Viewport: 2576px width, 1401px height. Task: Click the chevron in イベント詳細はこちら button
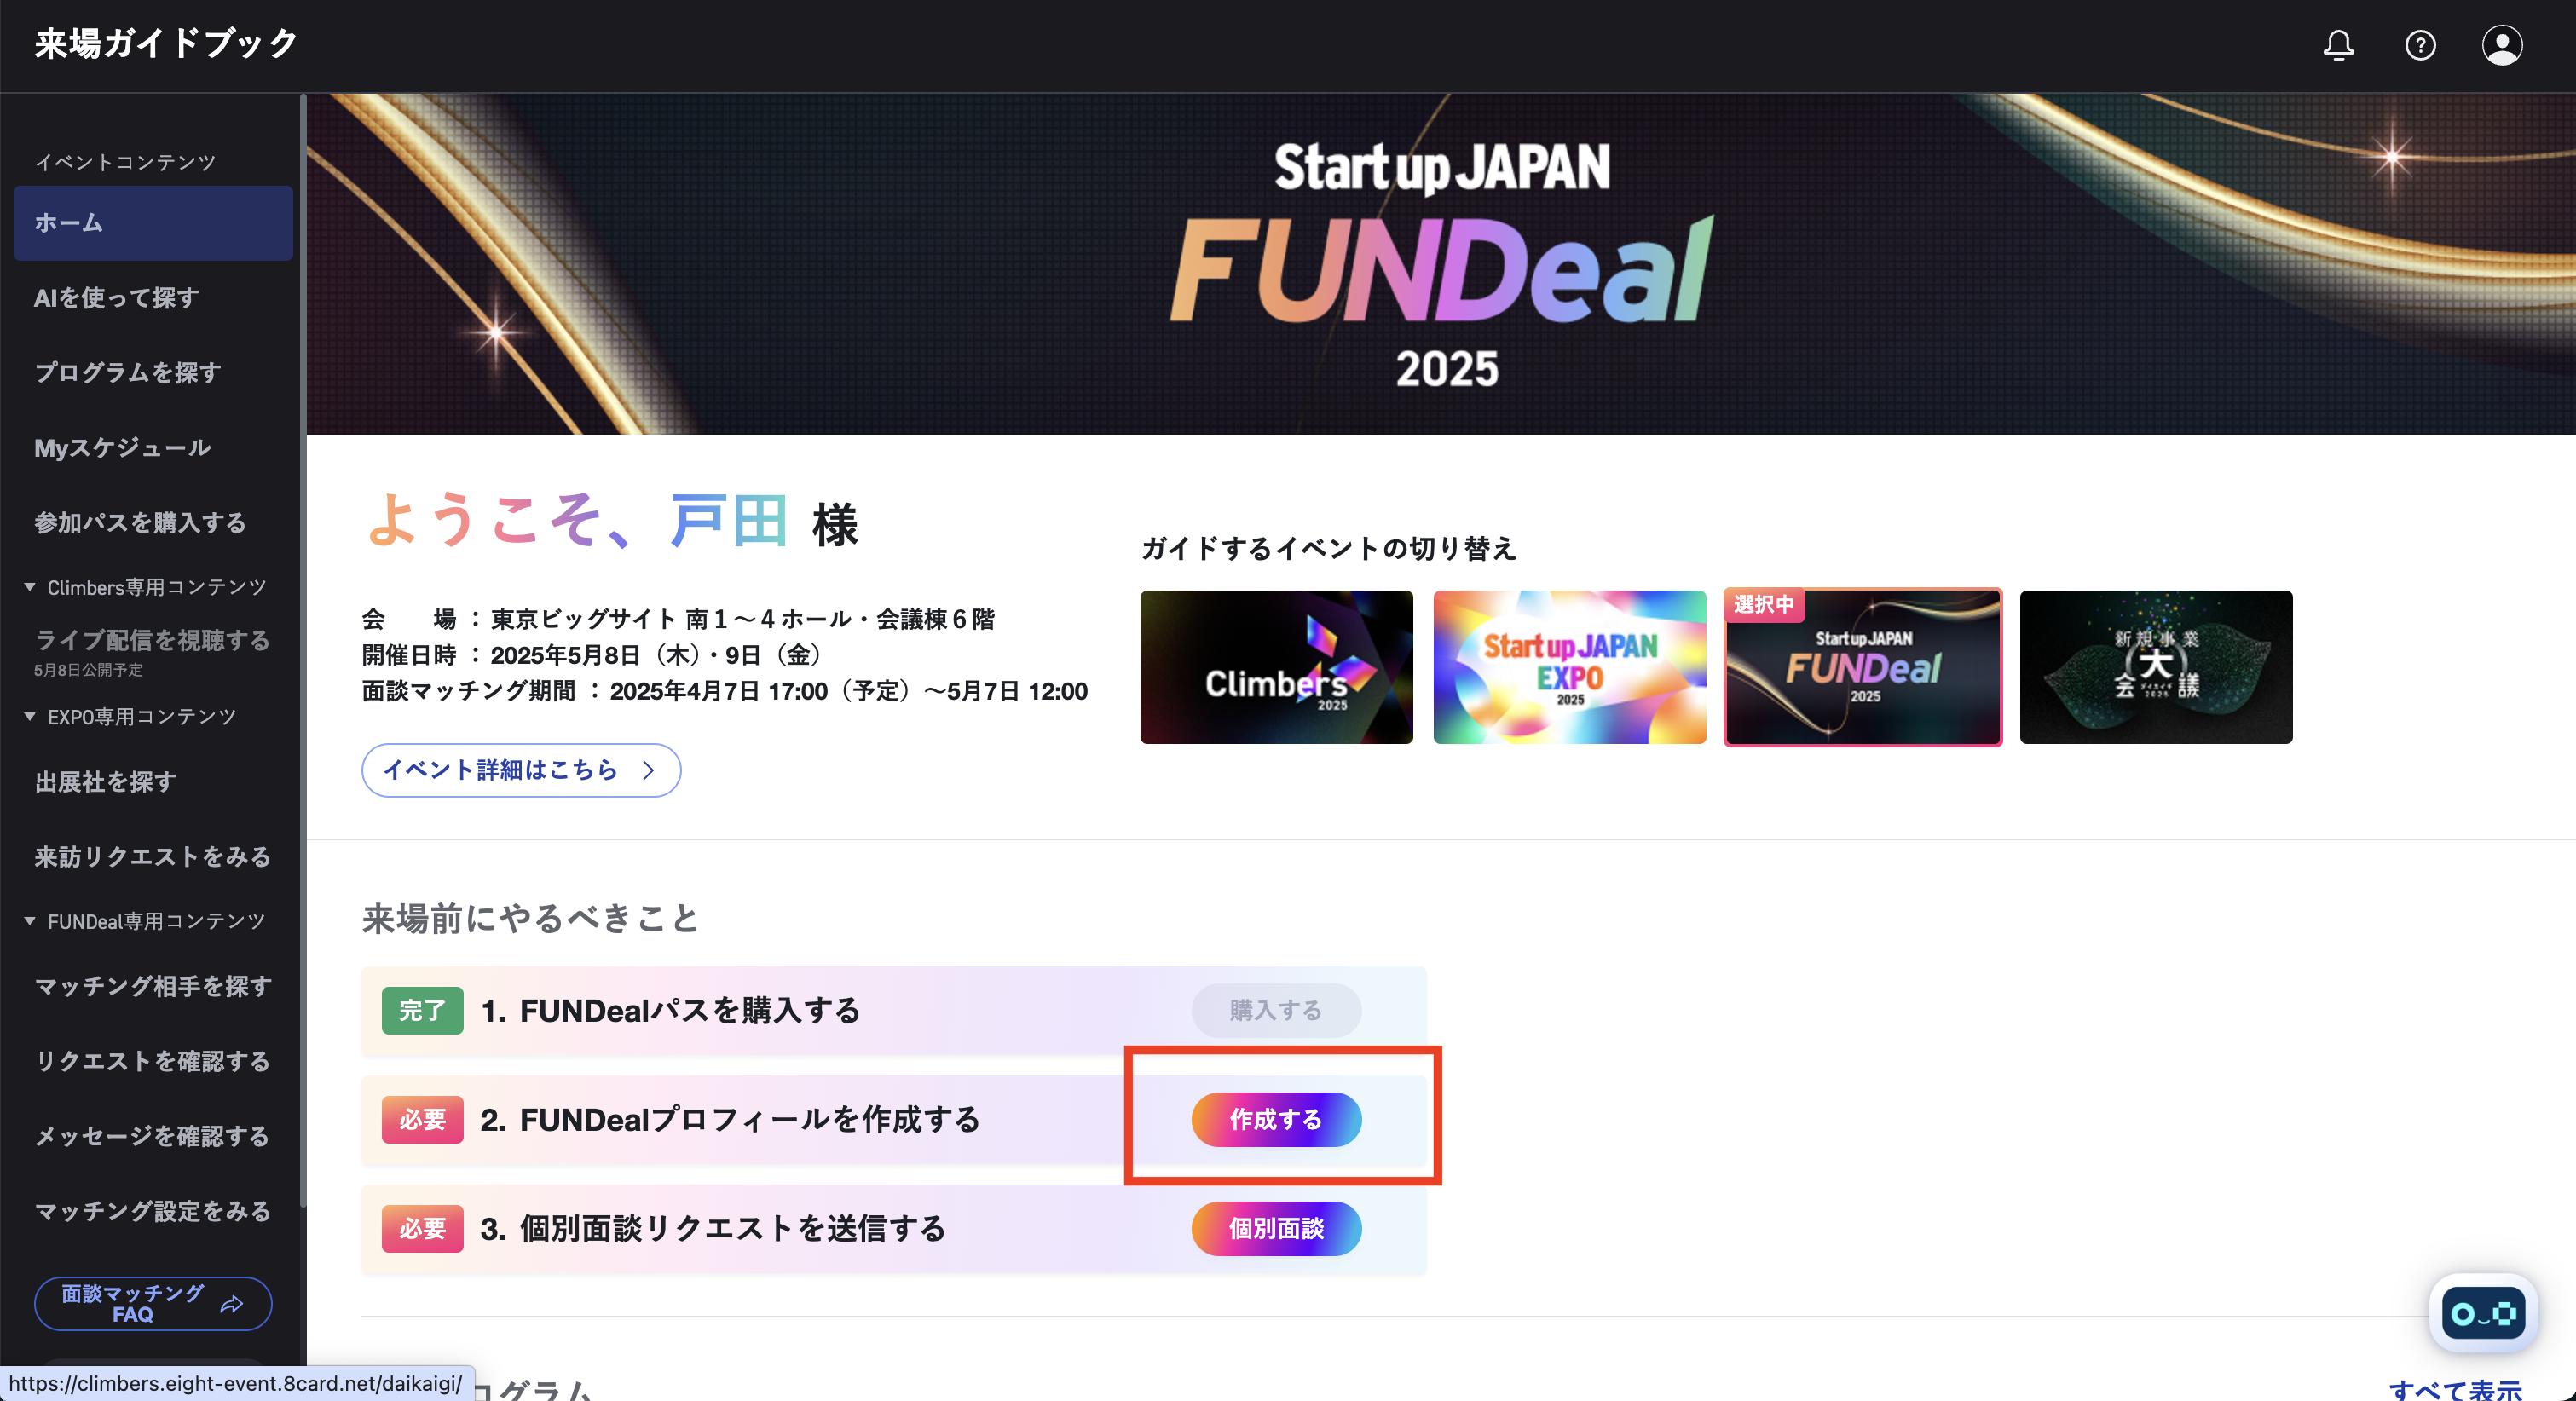(x=648, y=770)
